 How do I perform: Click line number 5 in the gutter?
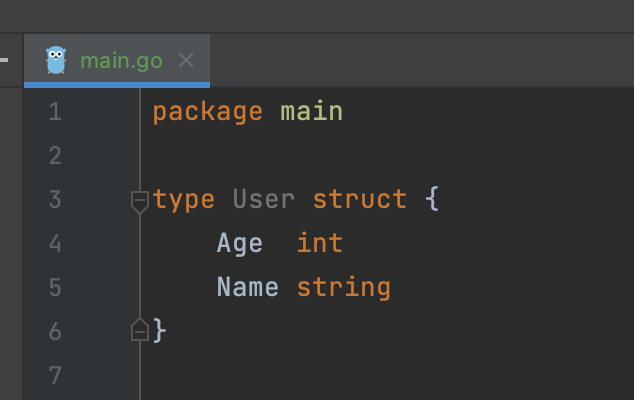54,288
